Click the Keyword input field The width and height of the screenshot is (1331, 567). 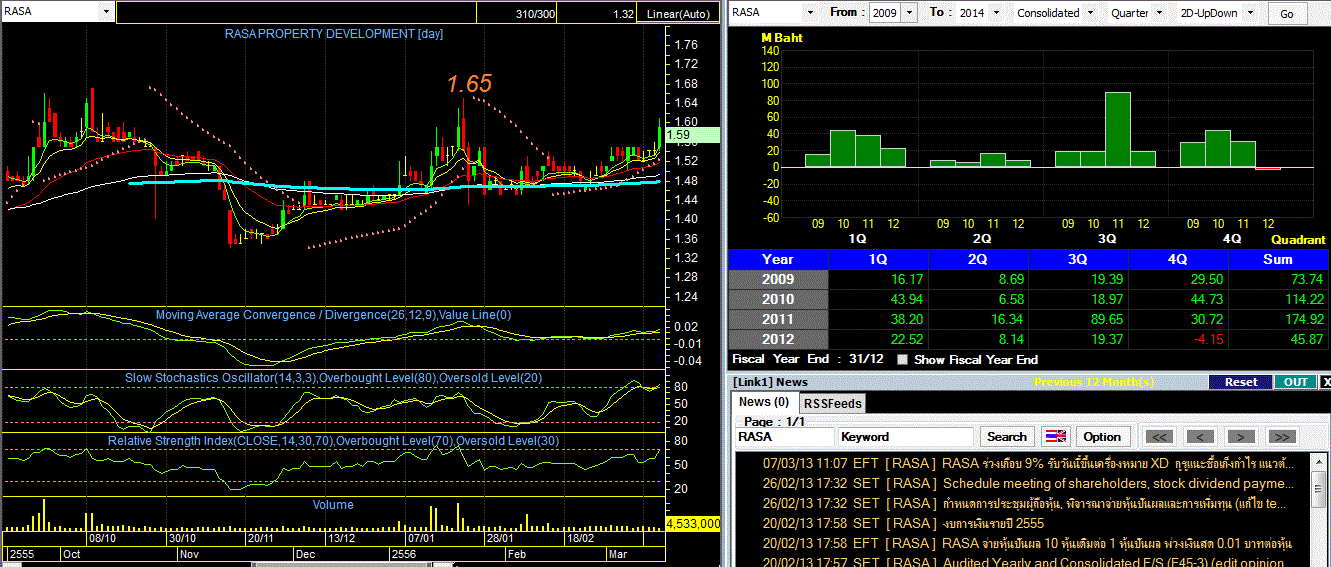click(x=905, y=437)
